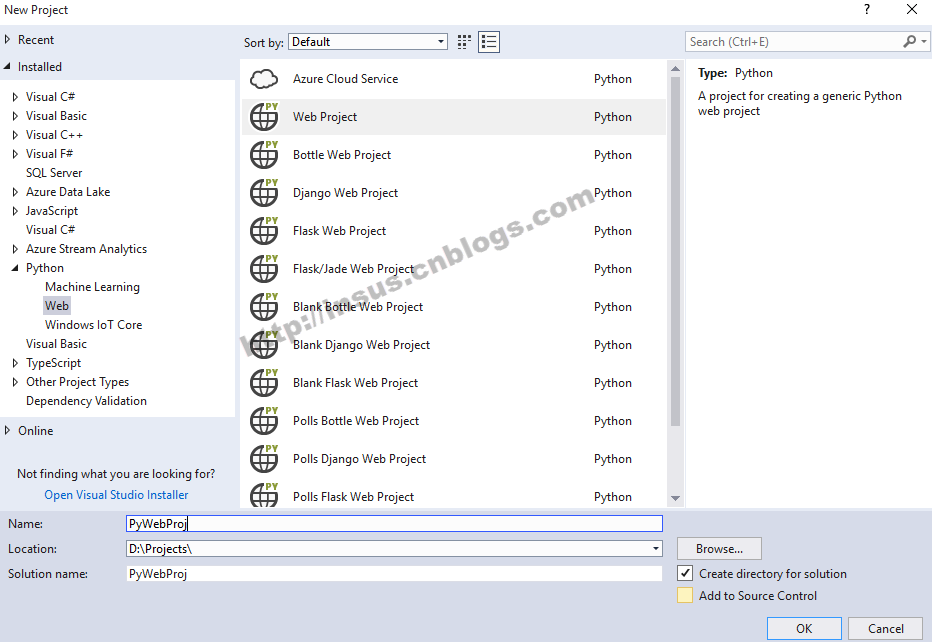Expand the Azure Stream Analytics node

coord(15,249)
